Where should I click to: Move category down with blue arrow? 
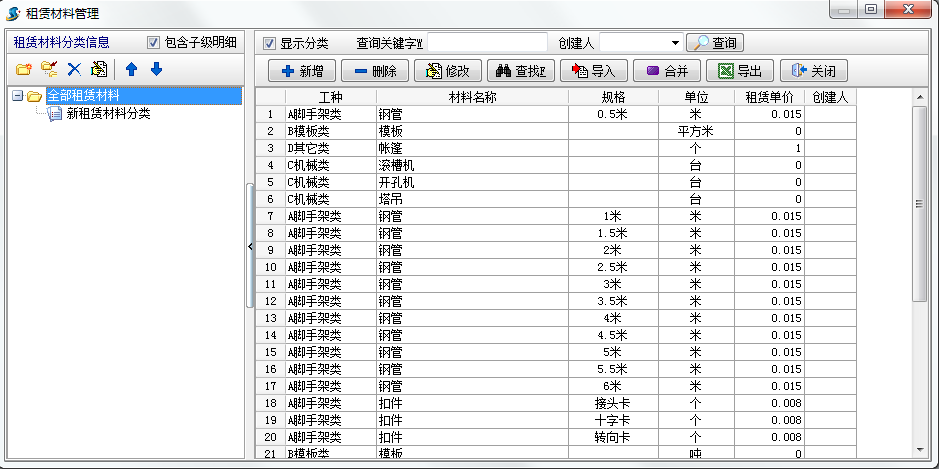[156, 70]
